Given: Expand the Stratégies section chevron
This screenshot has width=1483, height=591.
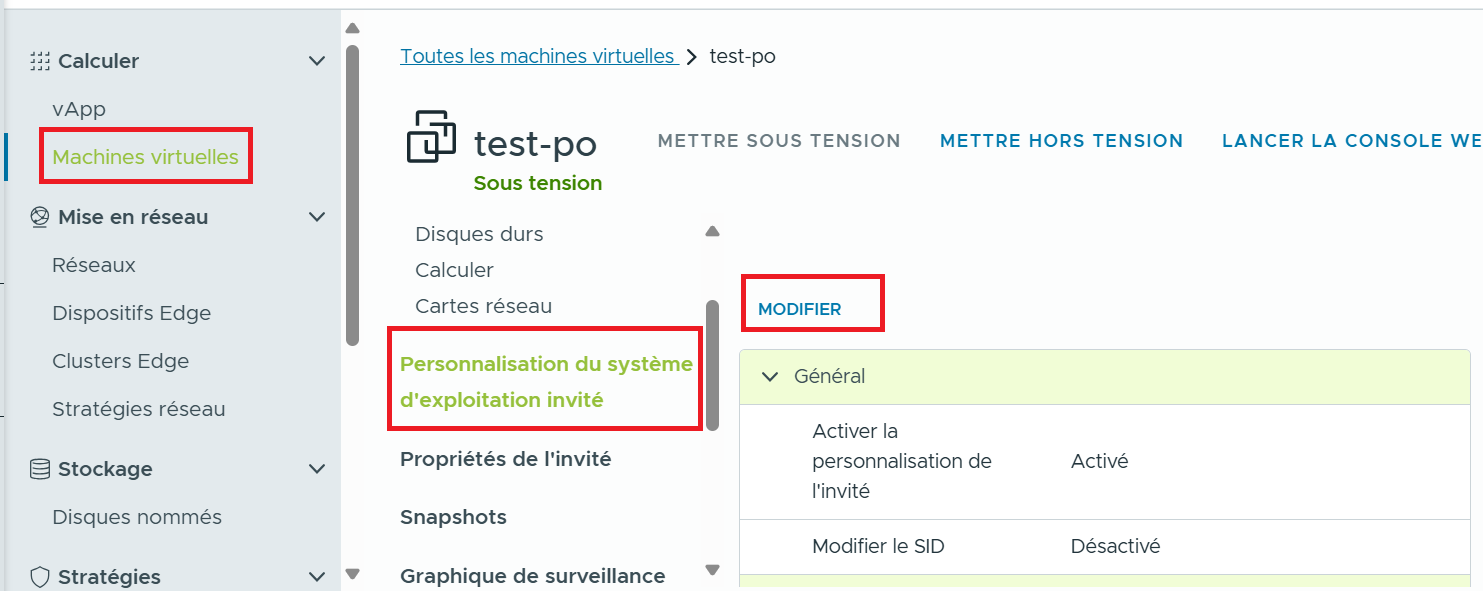Looking at the screenshot, I should [x=317, y=577].
